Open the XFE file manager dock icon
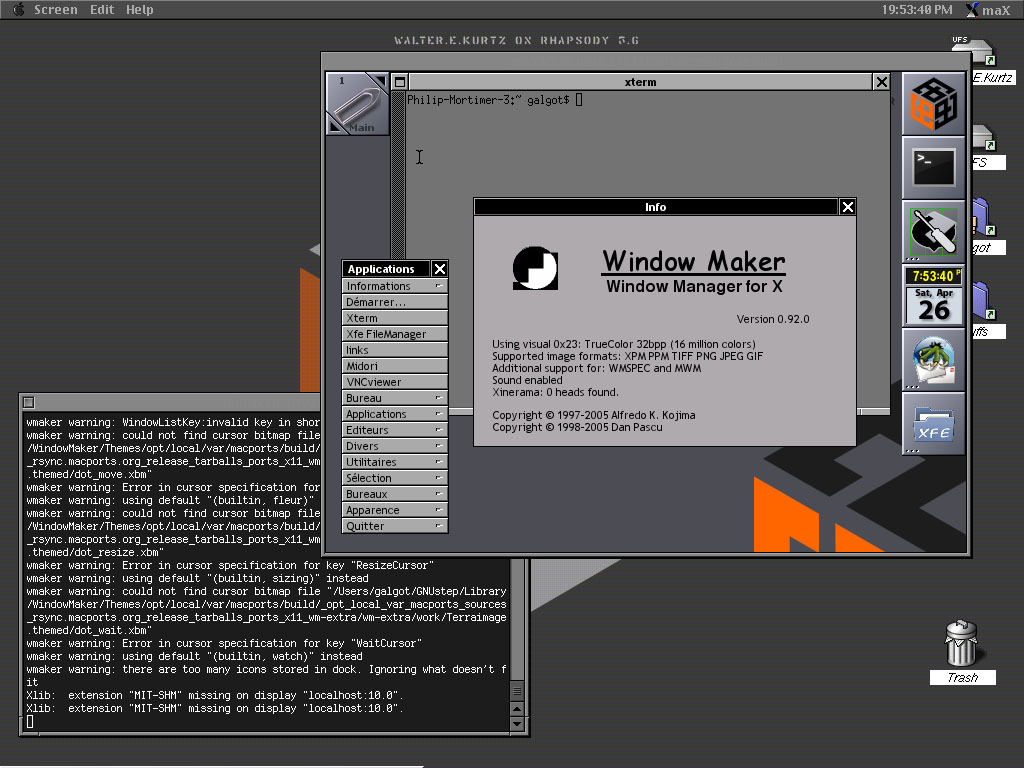The height and width of the screenshot is (768, 1024). [934, 423]
